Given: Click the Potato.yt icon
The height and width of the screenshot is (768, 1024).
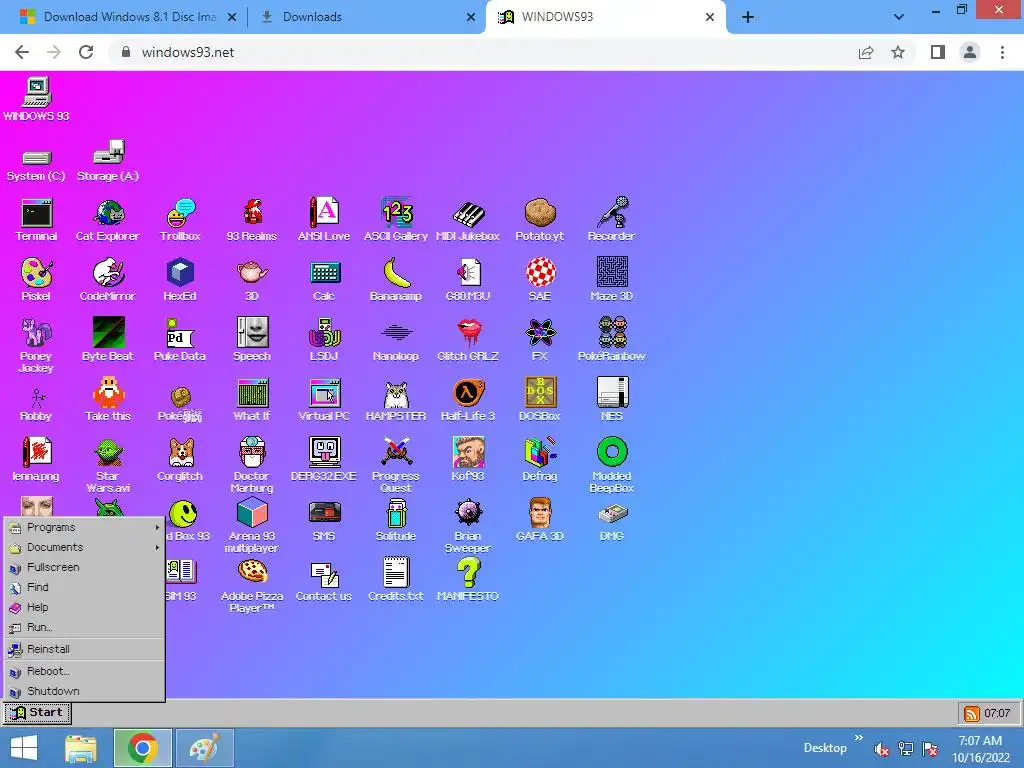Looking at the screenshot, I should pyautogui.click(x=539, y=220).
